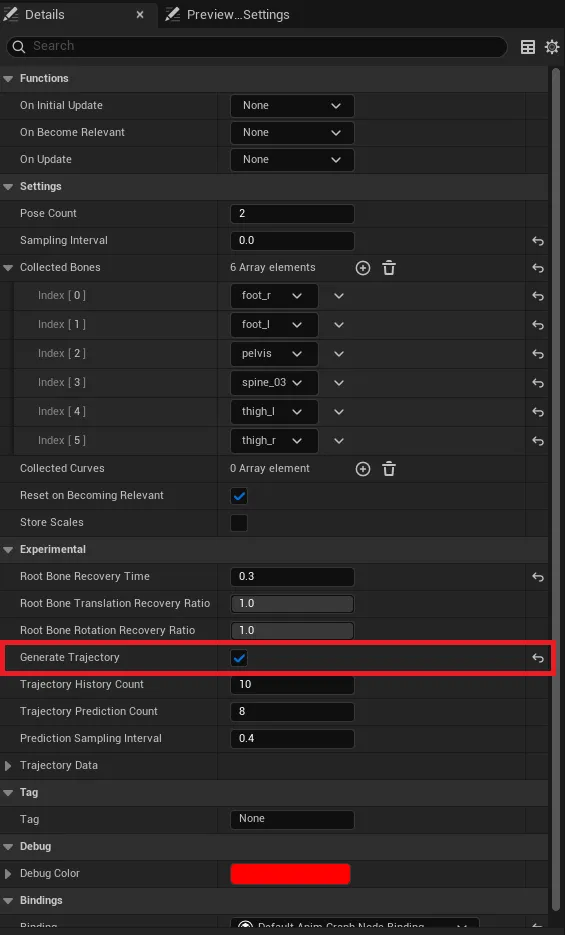Switch to property matrix table view icon
565x935 pixels.
tap(528, 47)
